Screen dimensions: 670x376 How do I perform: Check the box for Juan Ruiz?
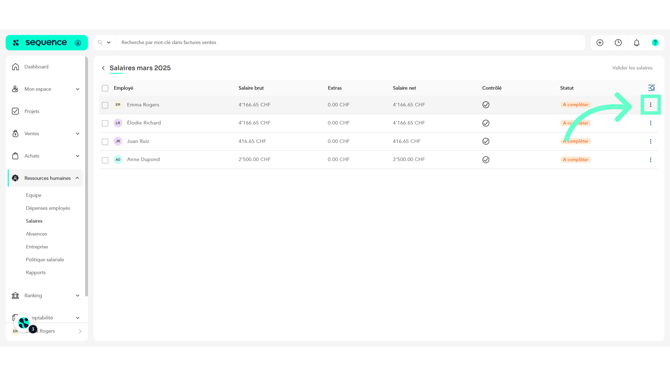point(105,142)
